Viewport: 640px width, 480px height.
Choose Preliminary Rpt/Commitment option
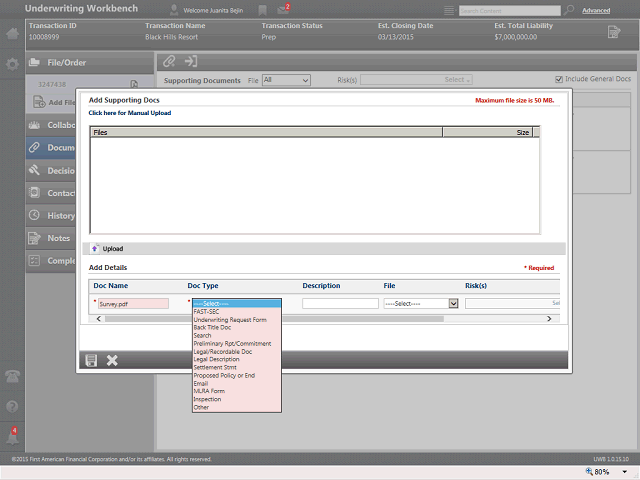tap(237, 344)
